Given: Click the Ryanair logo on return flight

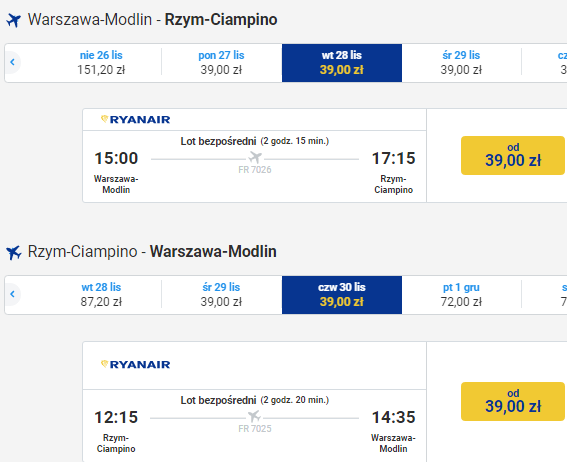Looking at the screenshot, I should click(x=135, y=364).
